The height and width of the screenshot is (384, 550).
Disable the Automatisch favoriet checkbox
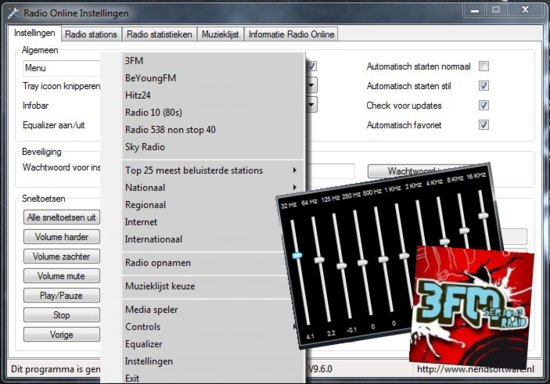tap(484, 125)
